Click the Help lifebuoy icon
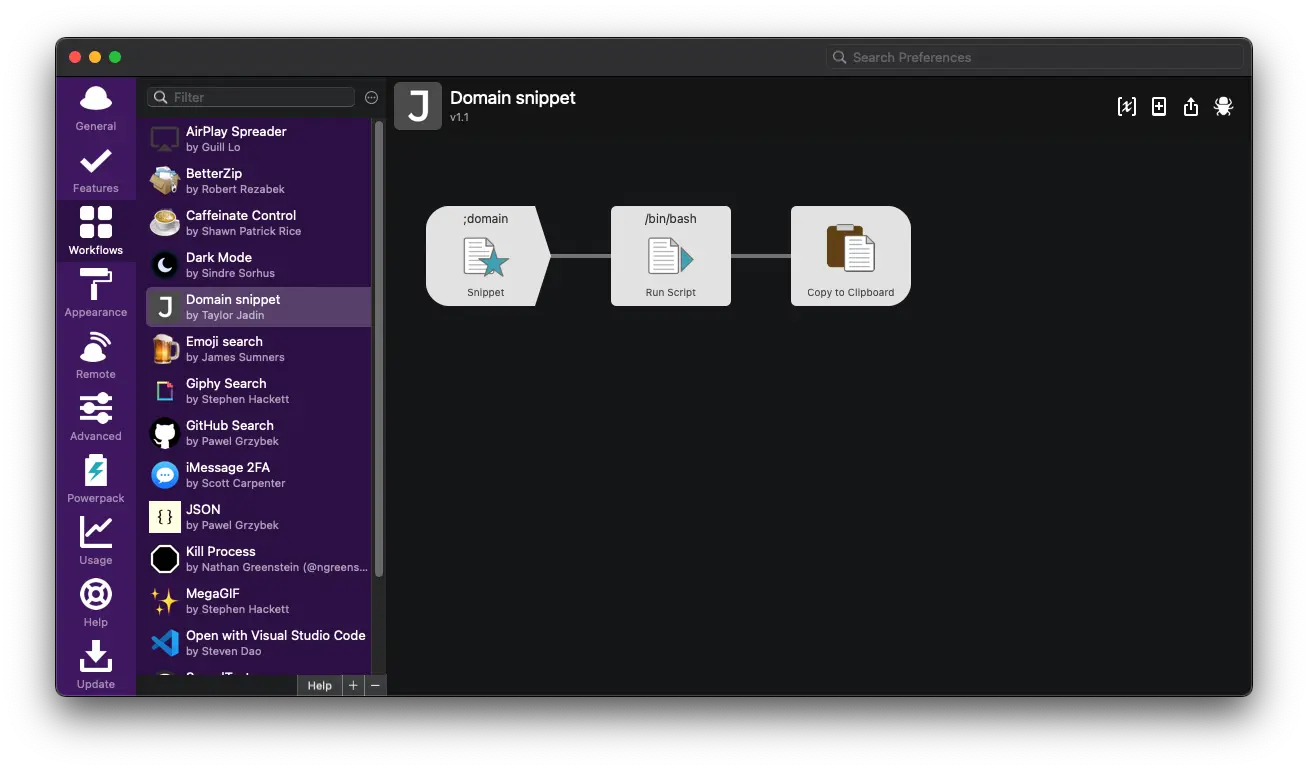1308x770 pixels. [x=96, y=594]
